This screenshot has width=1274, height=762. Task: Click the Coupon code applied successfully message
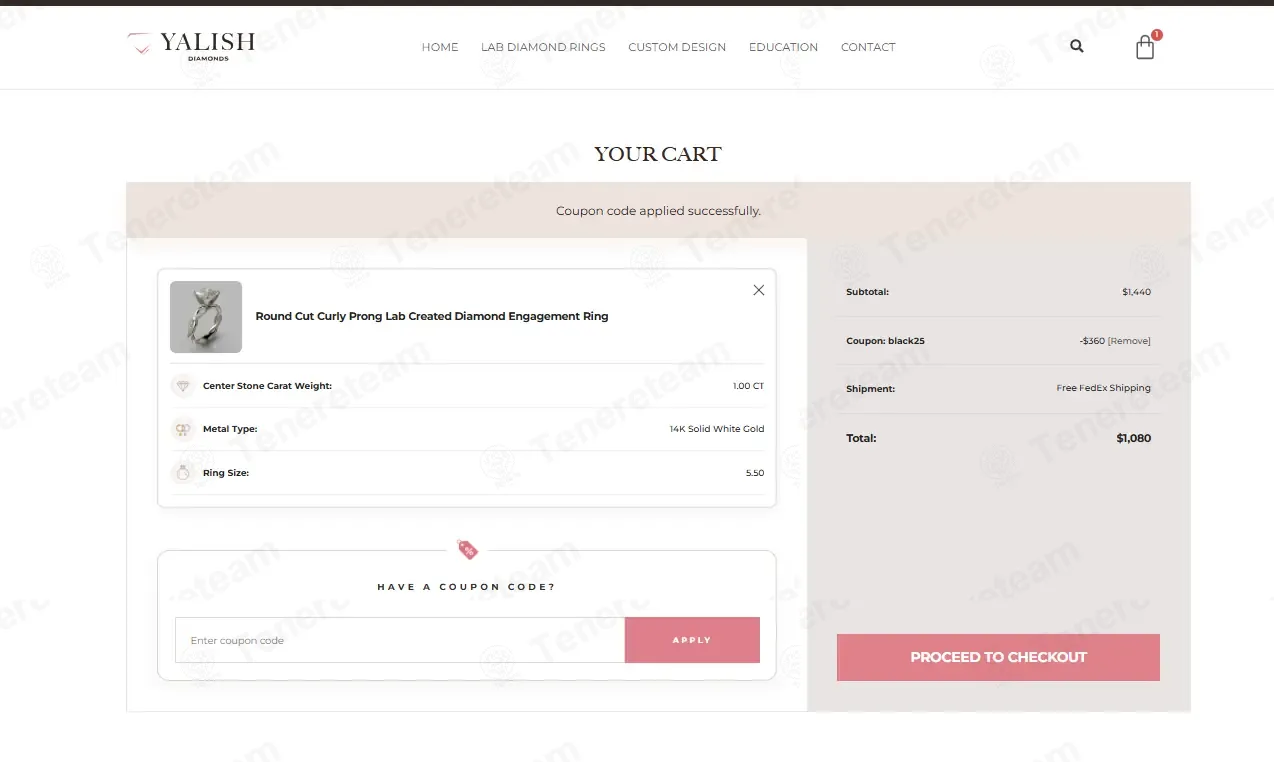658,211
